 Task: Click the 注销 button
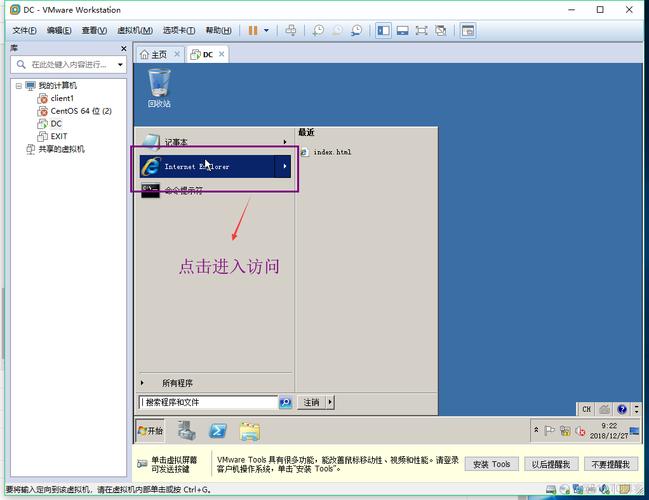click(311, 402)
